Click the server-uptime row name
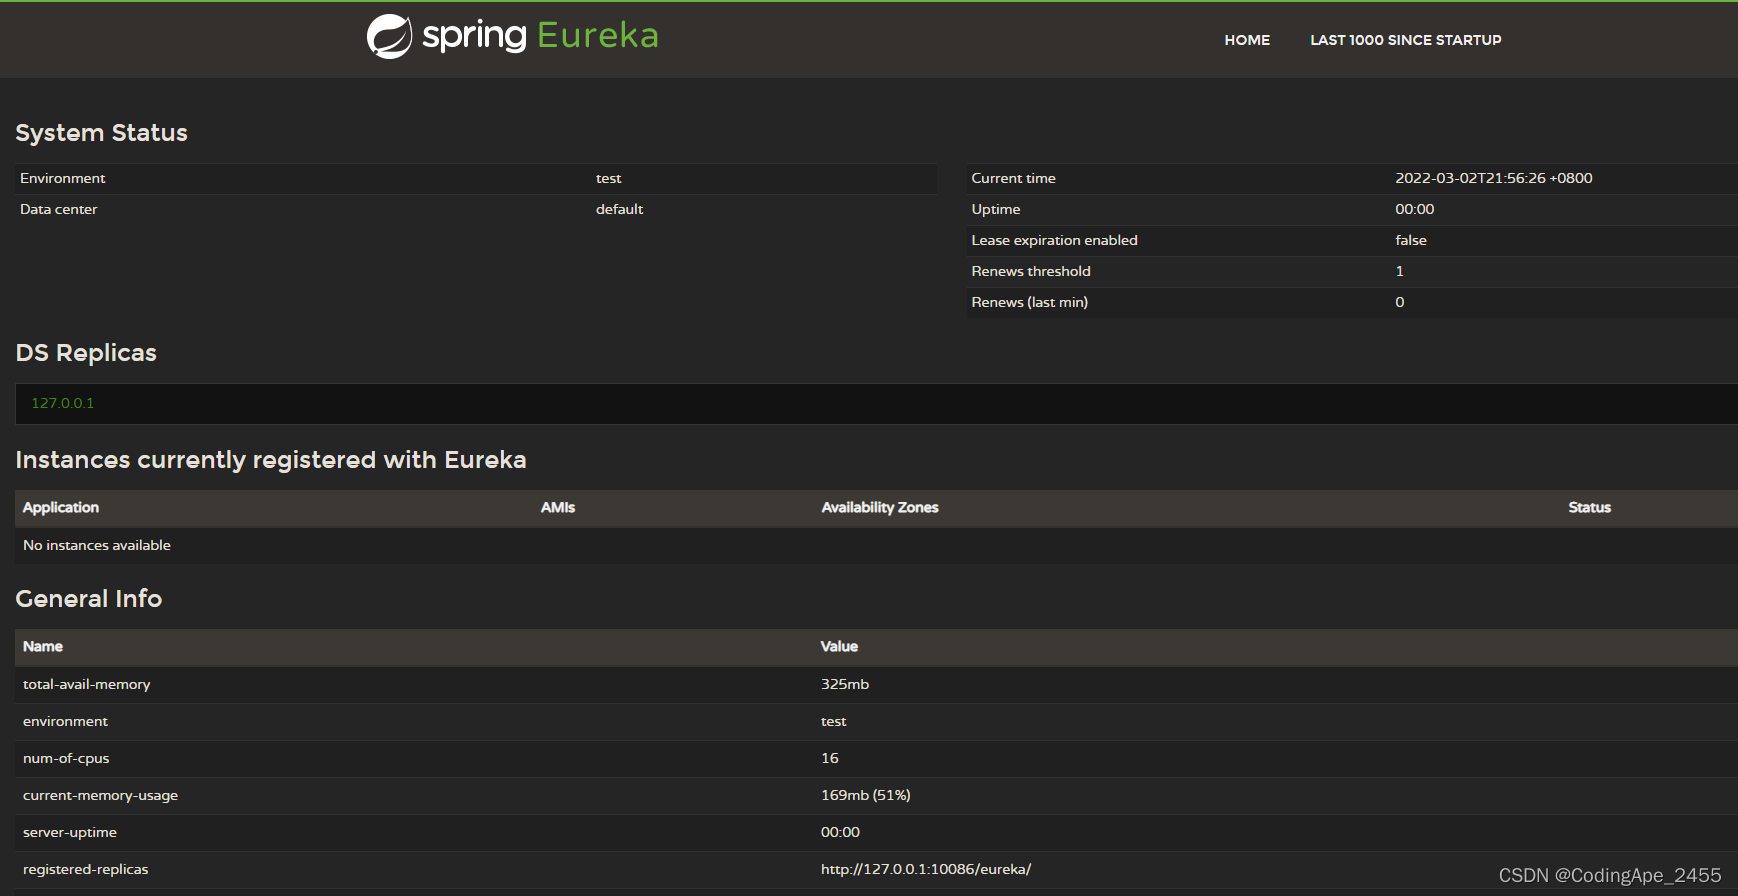 coord(70,832)
